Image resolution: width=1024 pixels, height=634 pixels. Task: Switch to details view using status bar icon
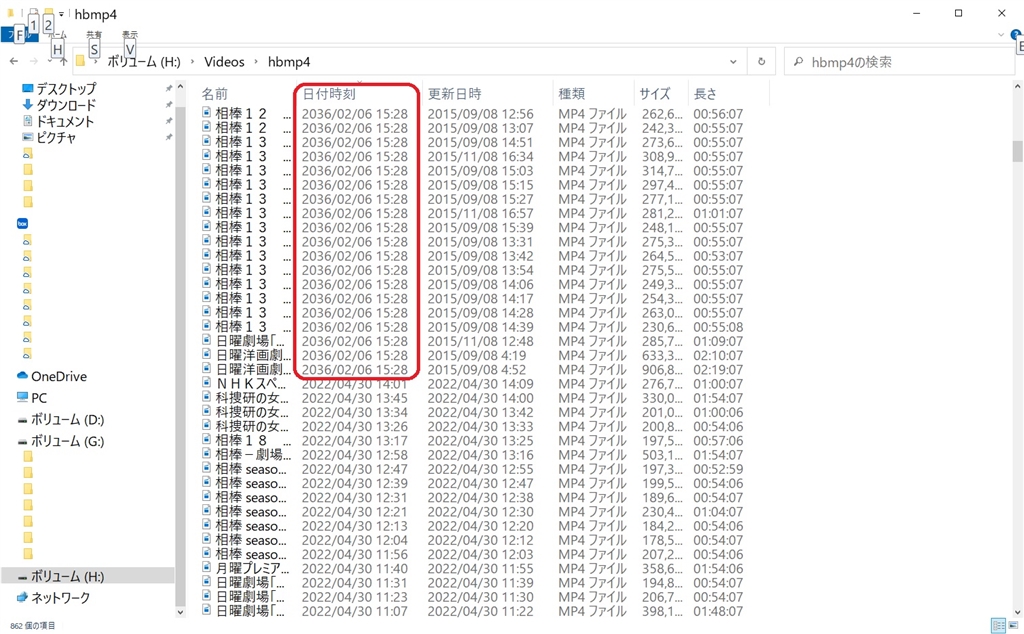(x=998, y=625)
